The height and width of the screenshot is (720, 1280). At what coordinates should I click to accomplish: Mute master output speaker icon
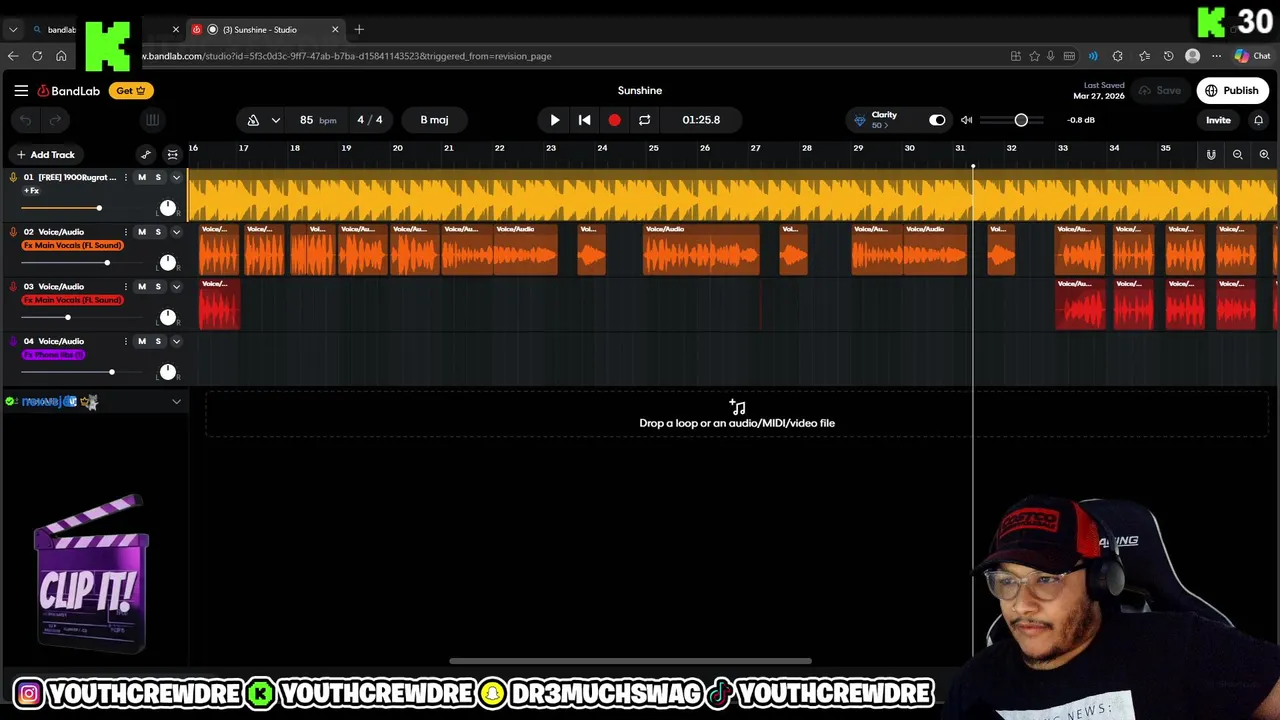[x=966, y=120]
